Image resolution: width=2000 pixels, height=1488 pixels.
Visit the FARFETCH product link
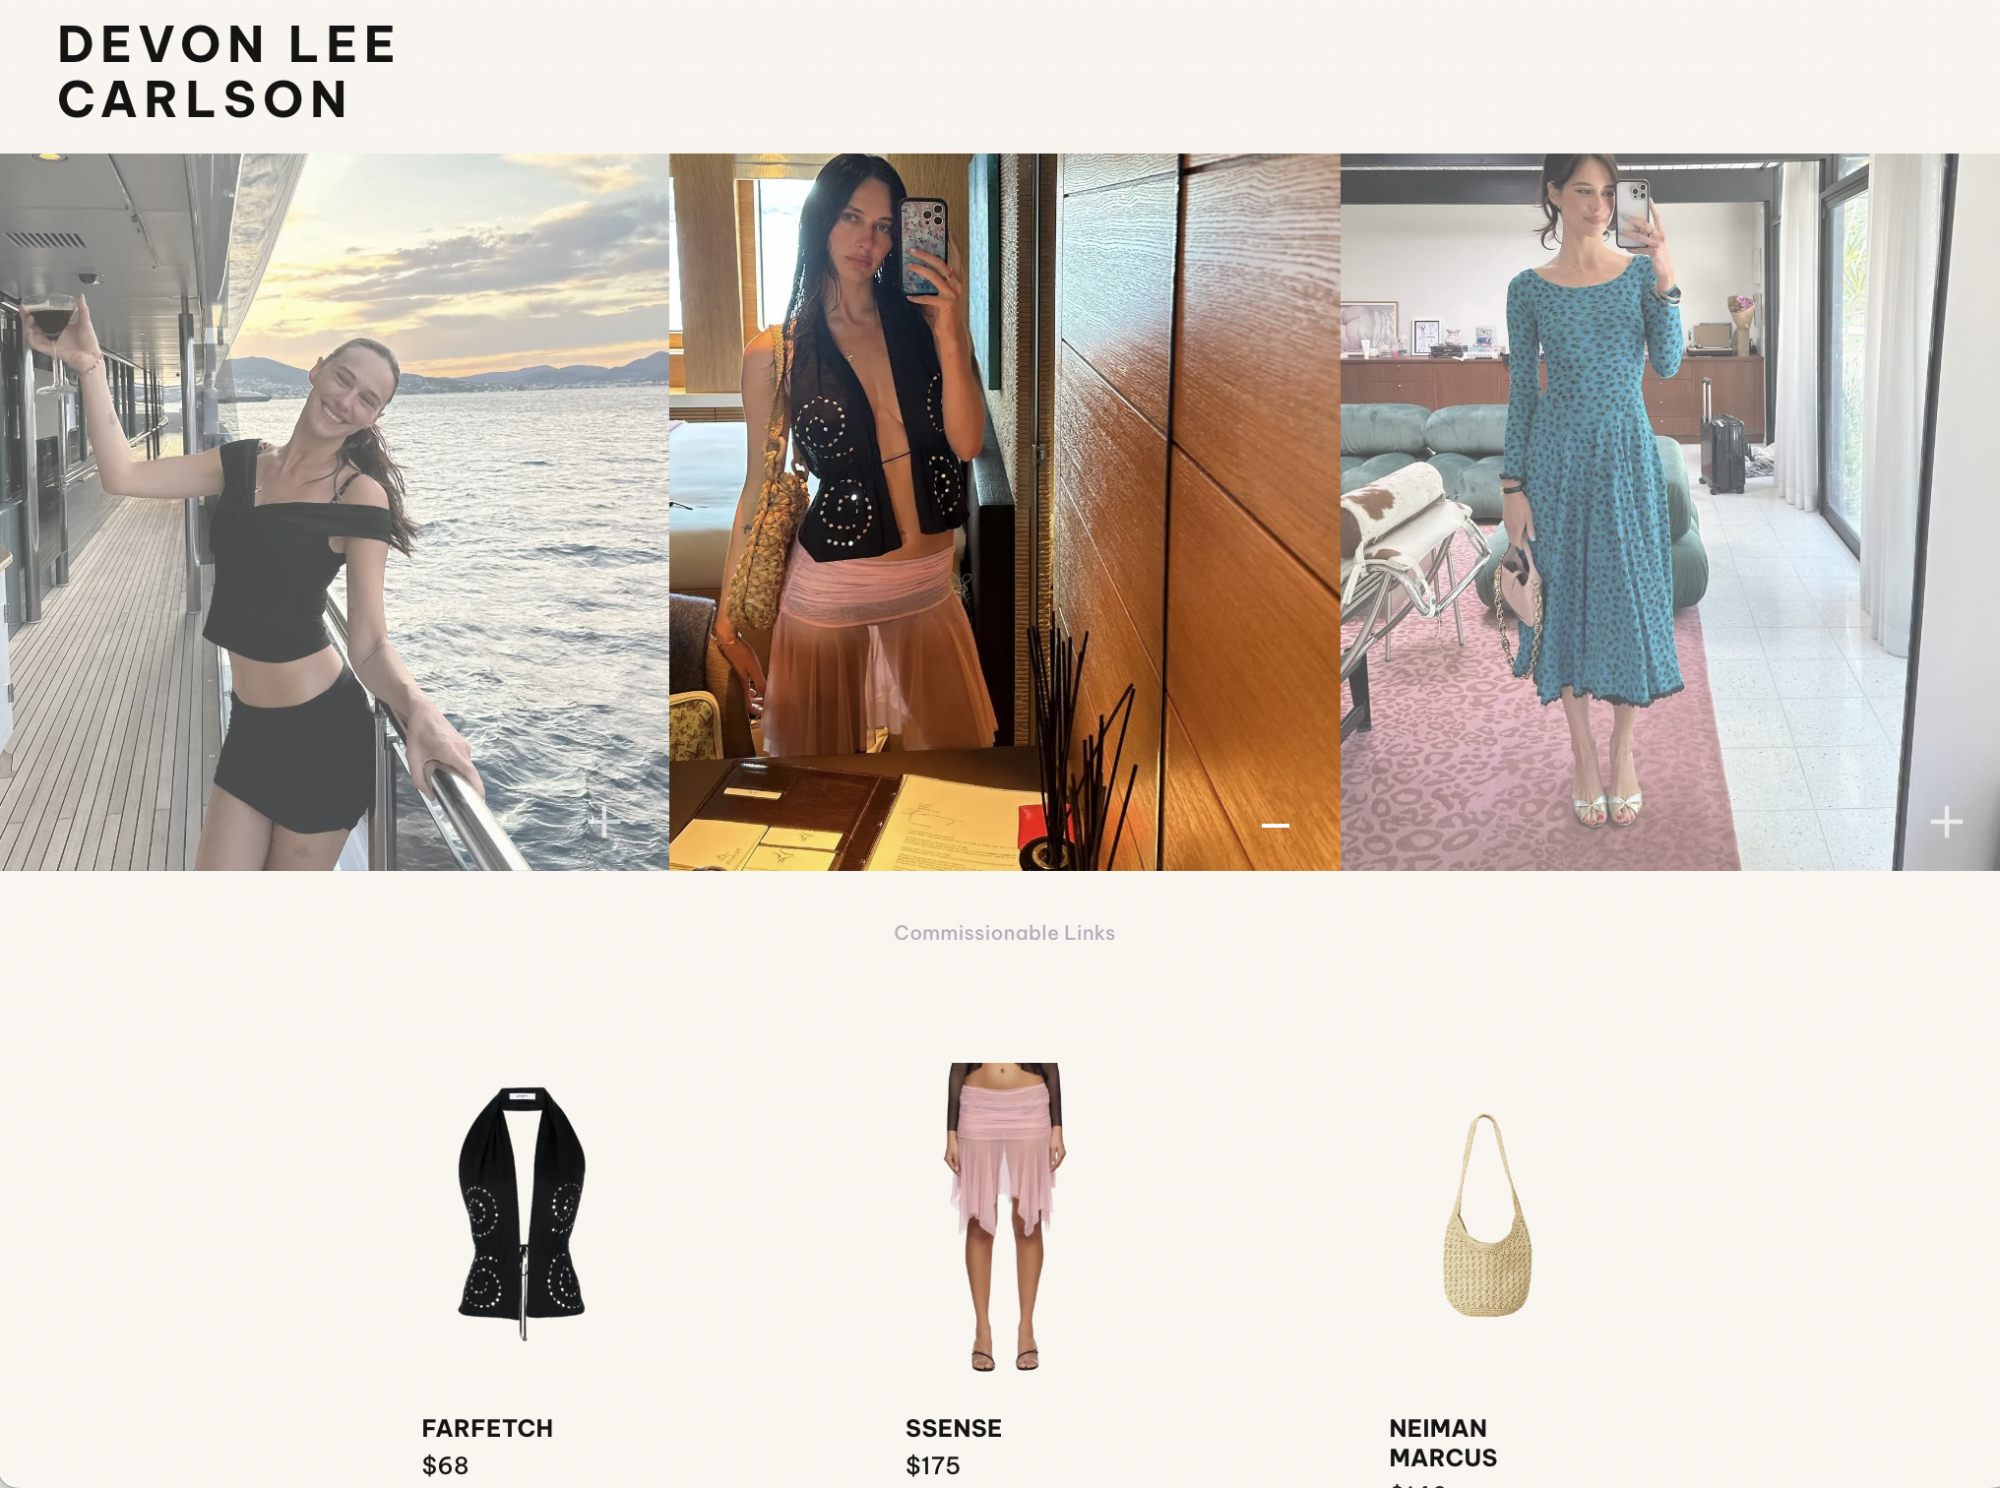click(x=487, y=1428)
